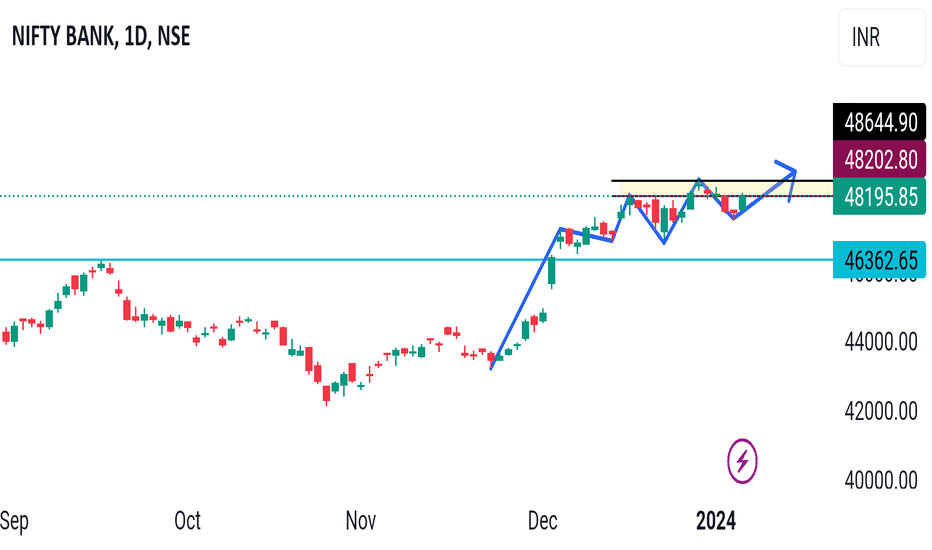932x550 pixels.
Task: Click the 46362.65 cyan price label
Action: pyautogui.click(x=879, y=260)
